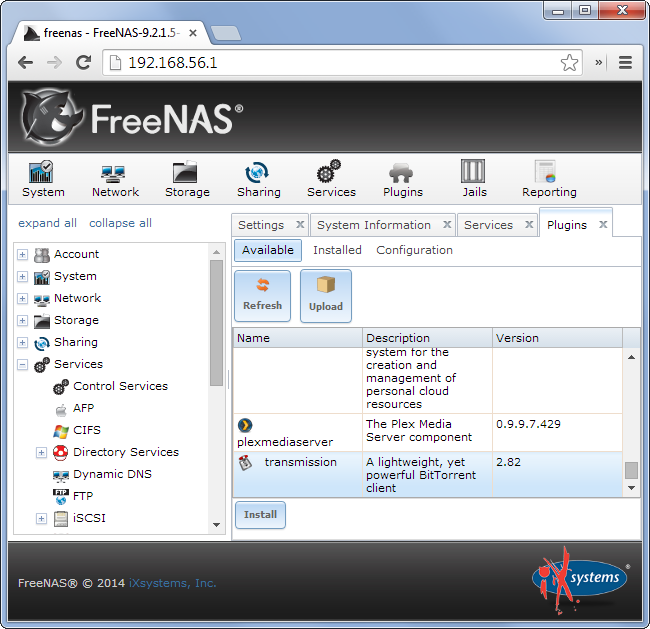Close the freenas browser tab
The height and width of the screenshot is (629, 650).
[x=192, y=33]
